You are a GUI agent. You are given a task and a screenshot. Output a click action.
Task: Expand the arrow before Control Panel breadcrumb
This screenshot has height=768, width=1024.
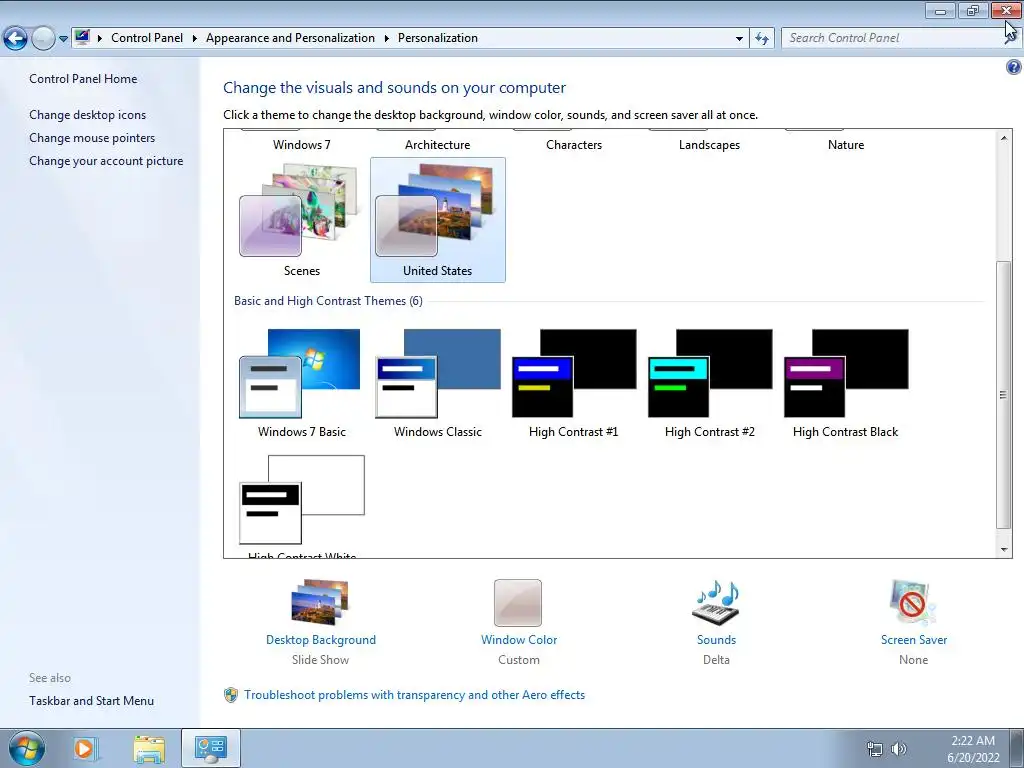(100, 39)
